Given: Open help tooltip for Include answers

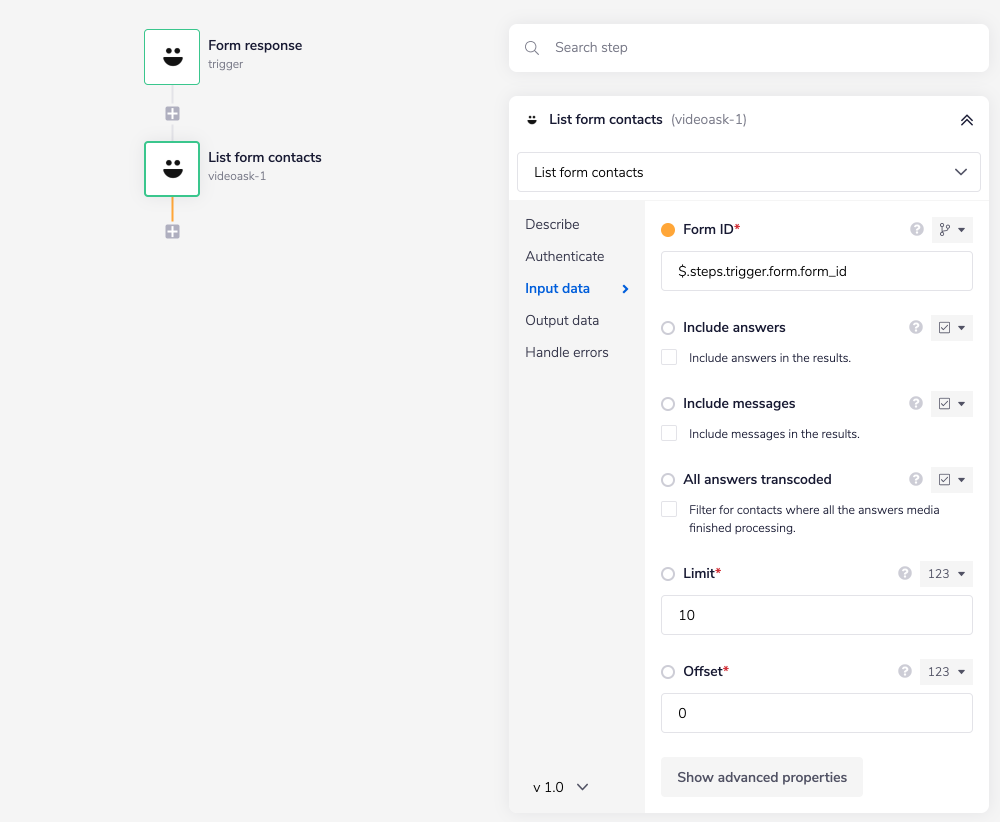Looking at the screenshot, I should 915,327.
